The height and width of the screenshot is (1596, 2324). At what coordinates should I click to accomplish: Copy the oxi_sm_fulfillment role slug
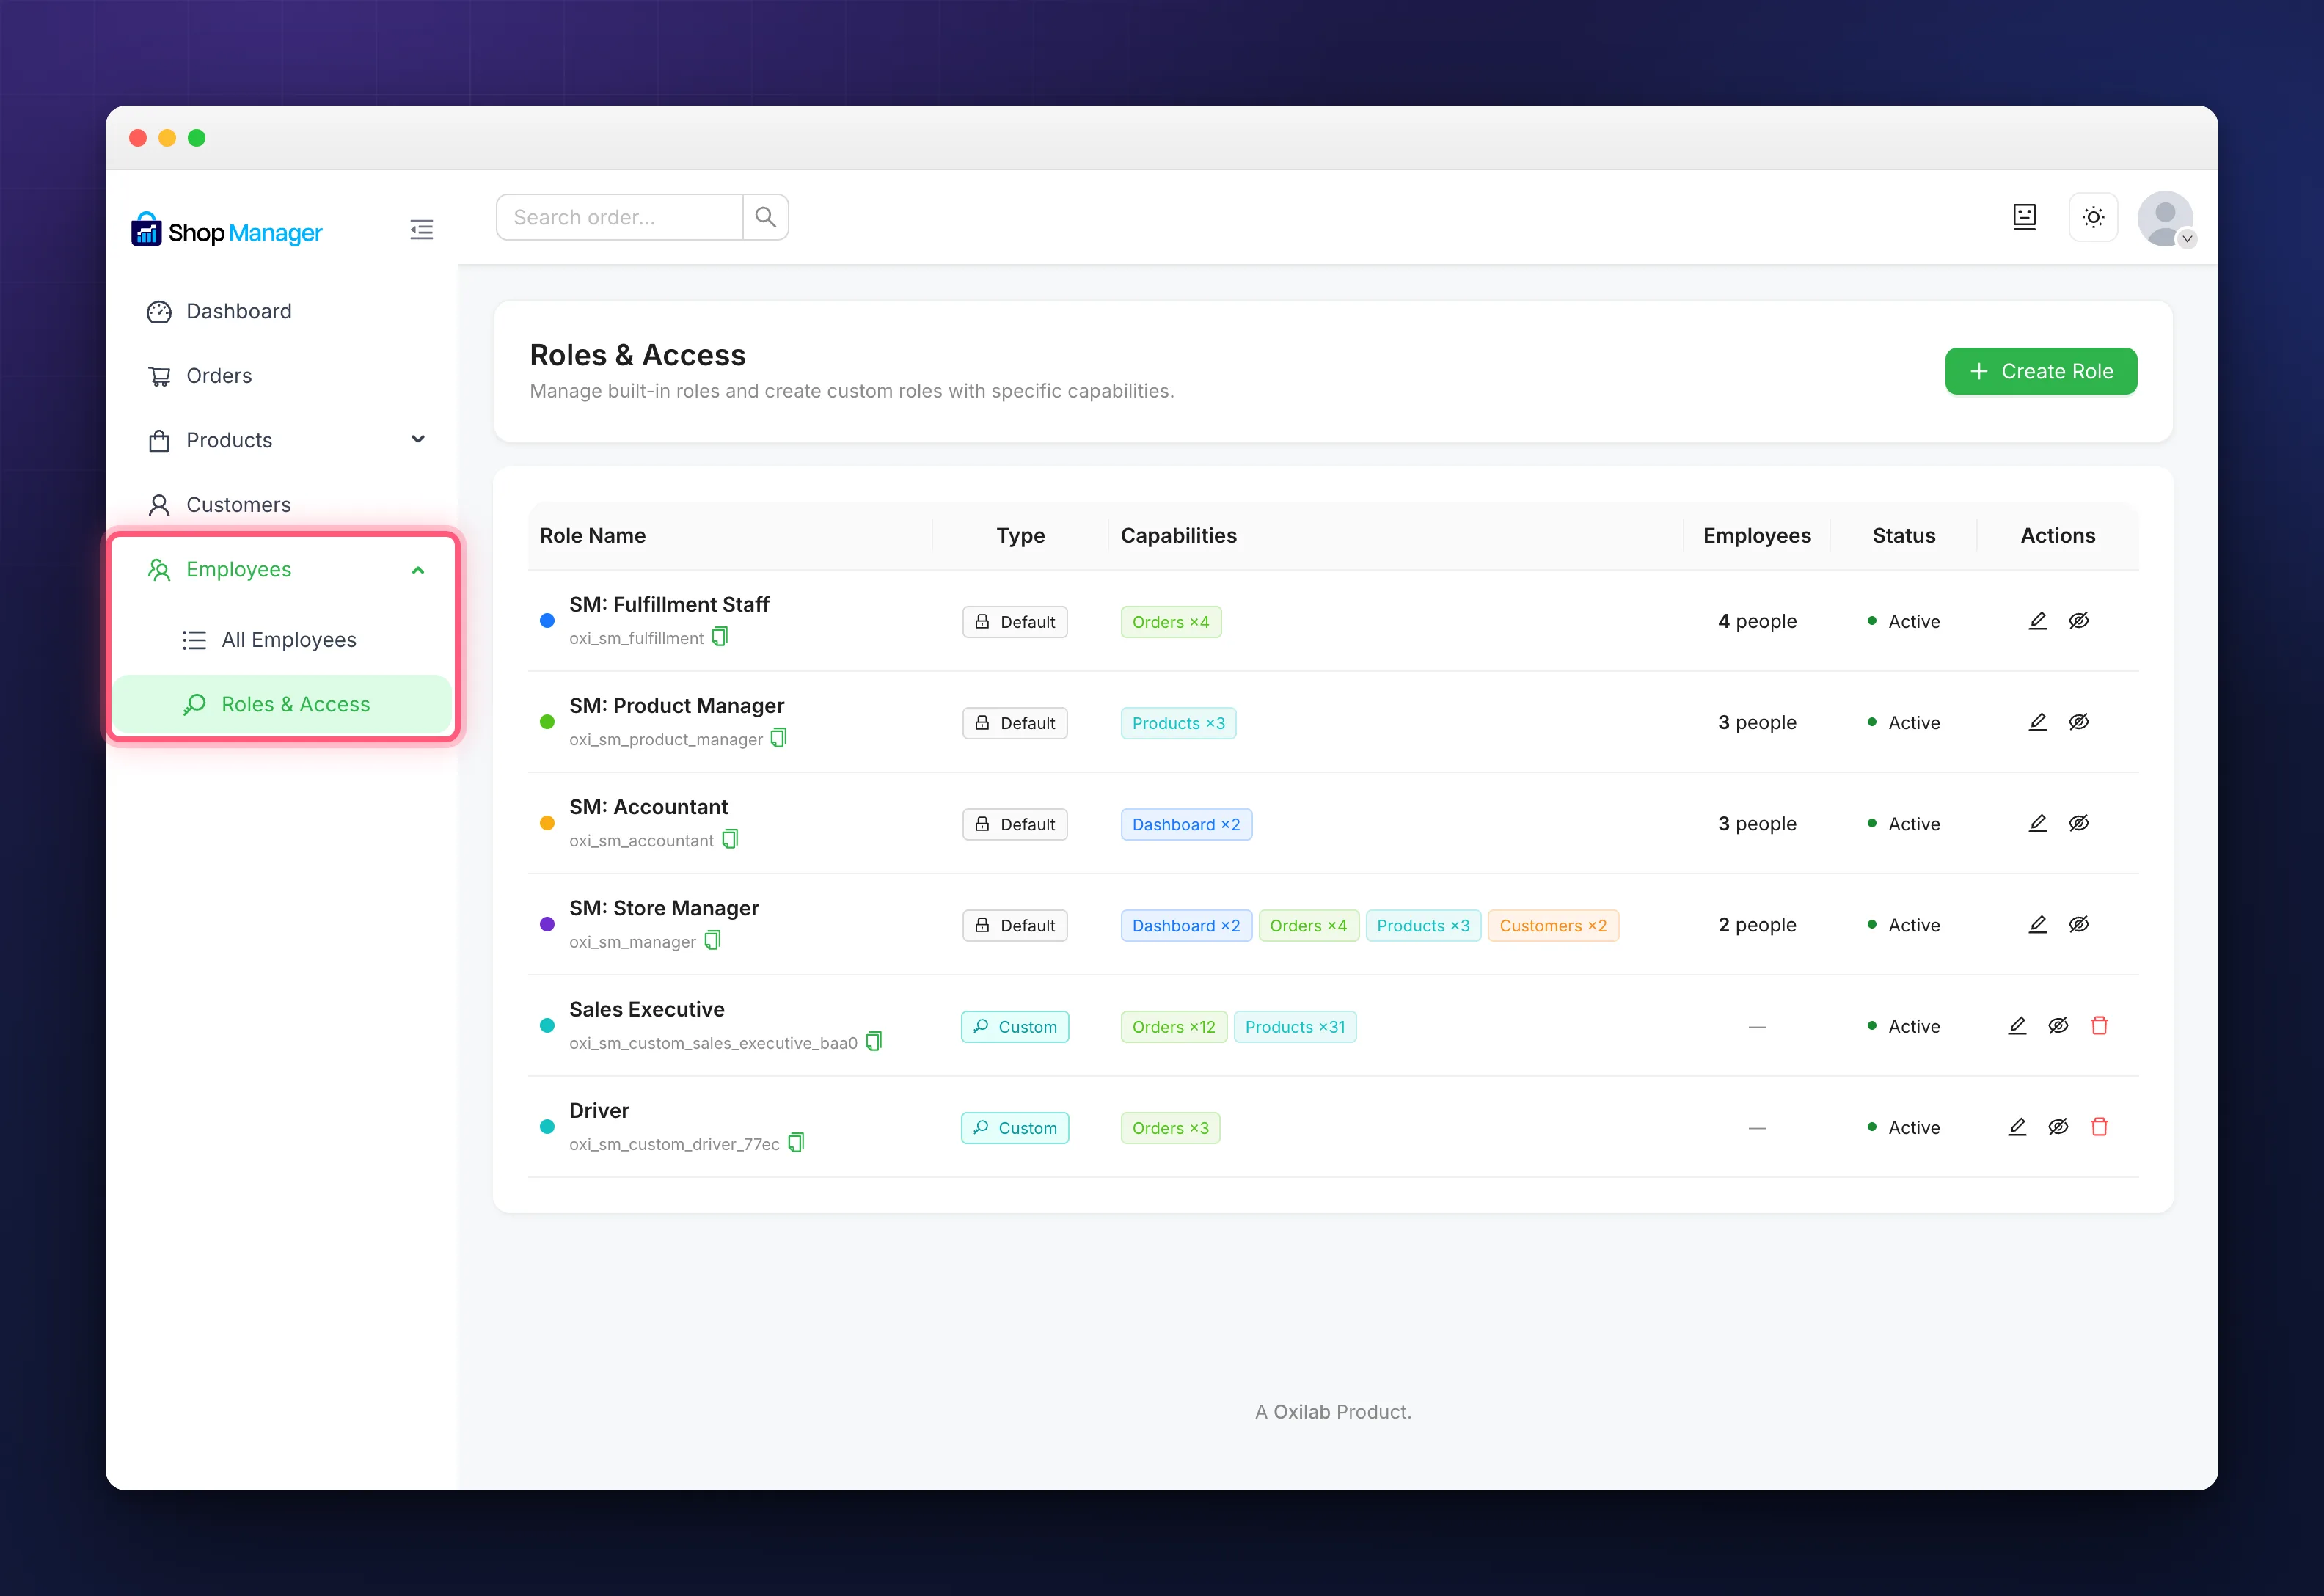(720, 637)
